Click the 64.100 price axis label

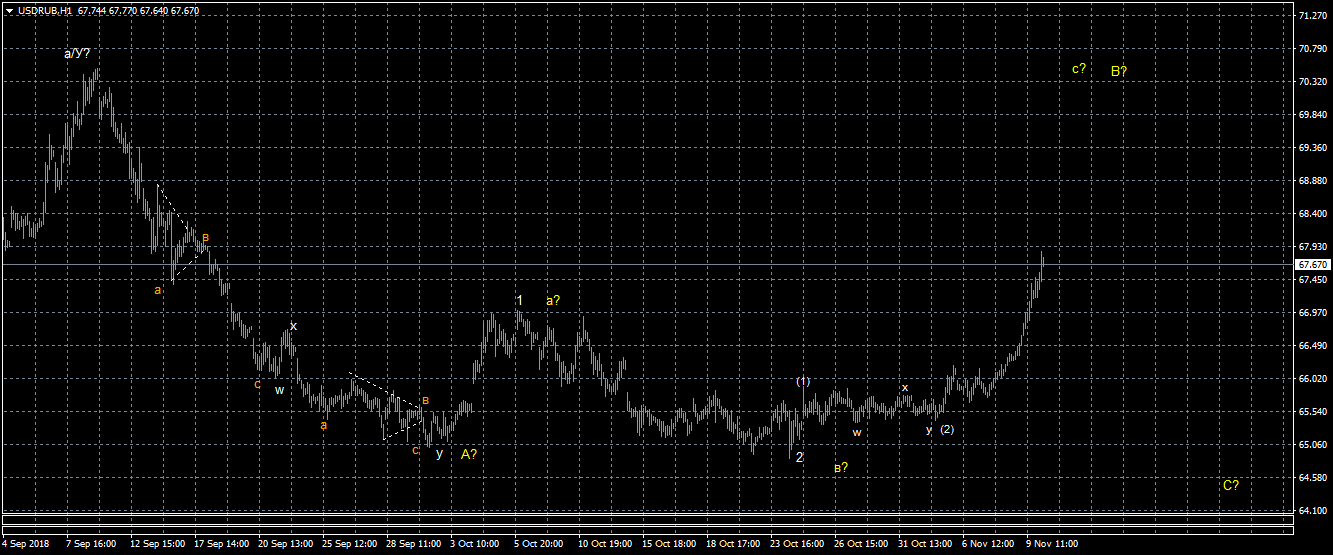[1312, 511]
